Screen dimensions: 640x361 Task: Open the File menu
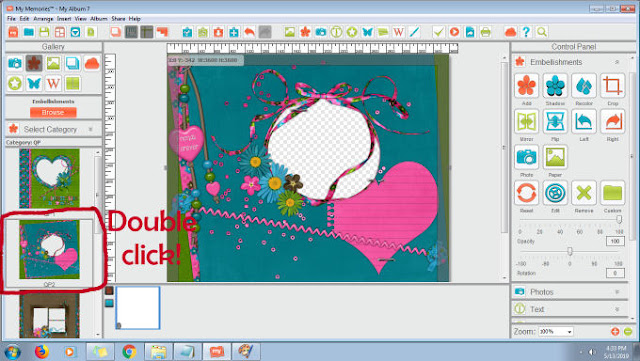[11, 18]
